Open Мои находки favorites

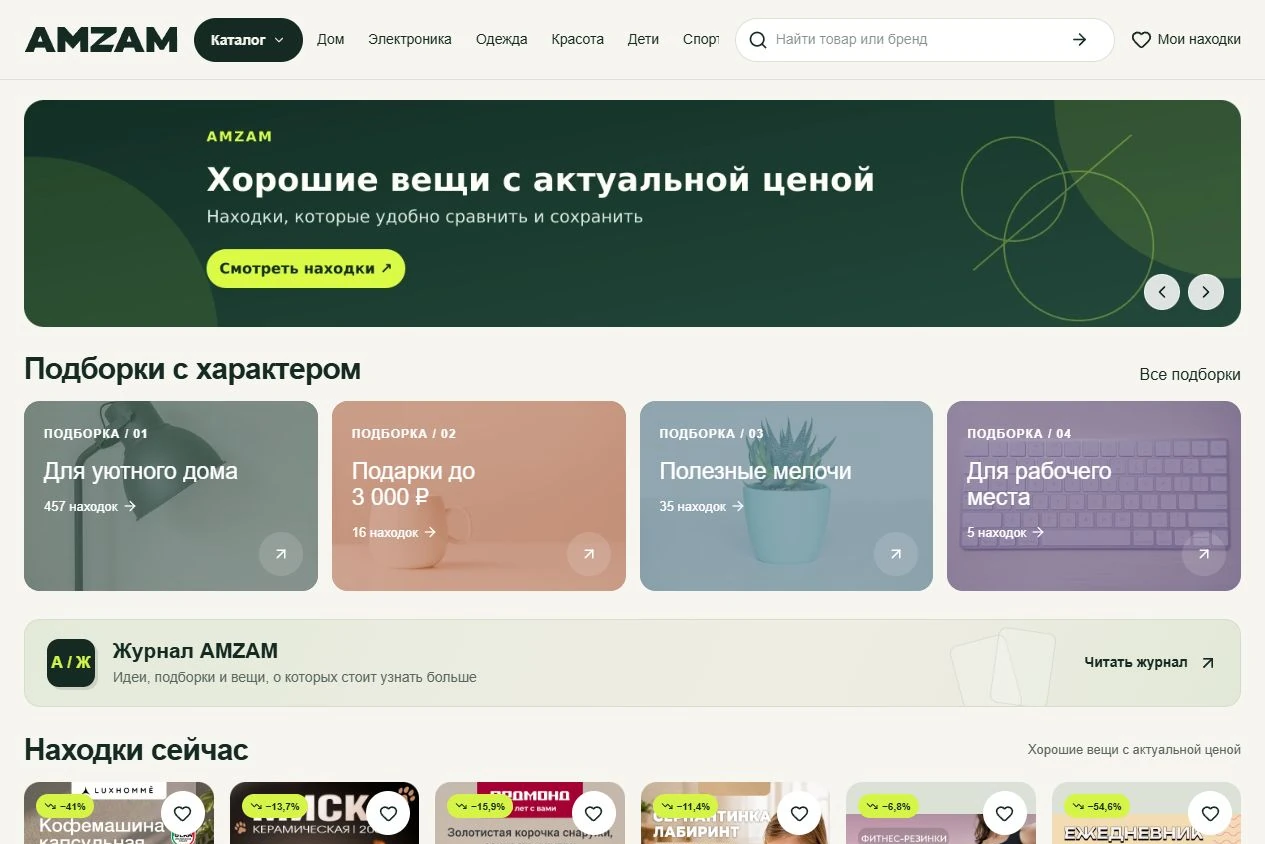[1186, 40]
